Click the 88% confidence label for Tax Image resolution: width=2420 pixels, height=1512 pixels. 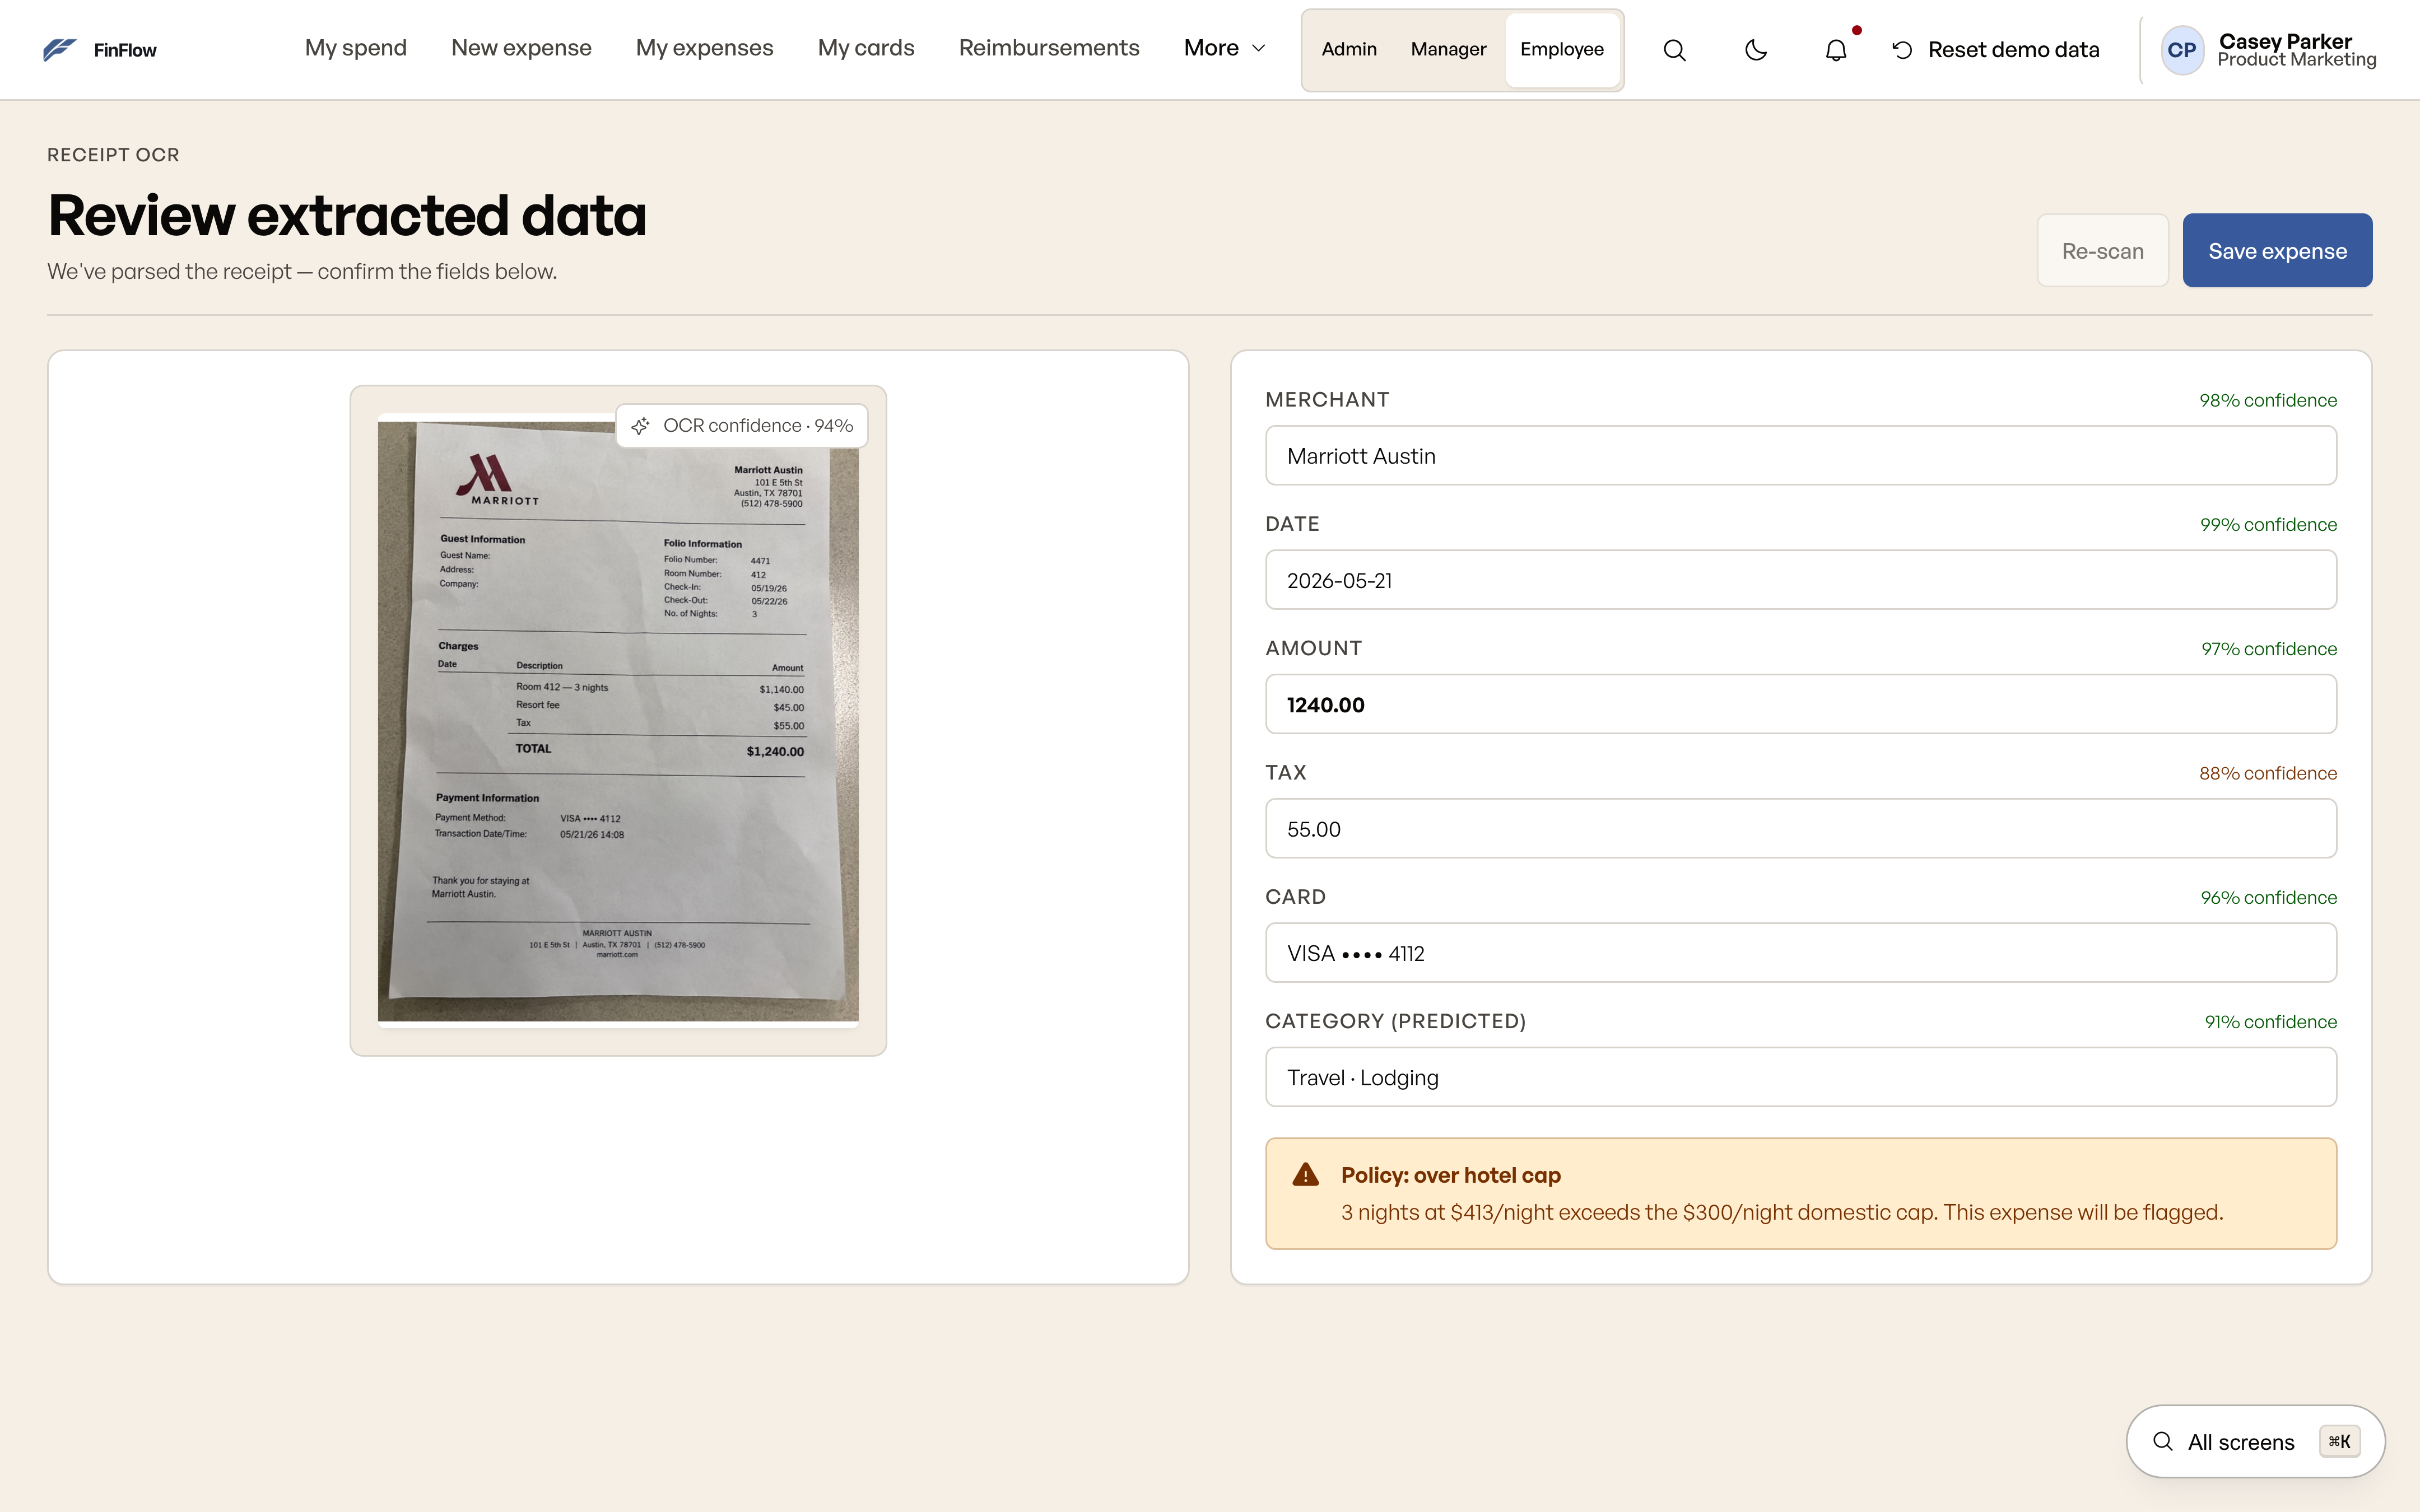pyautogui.click(x=2268, y=773)
